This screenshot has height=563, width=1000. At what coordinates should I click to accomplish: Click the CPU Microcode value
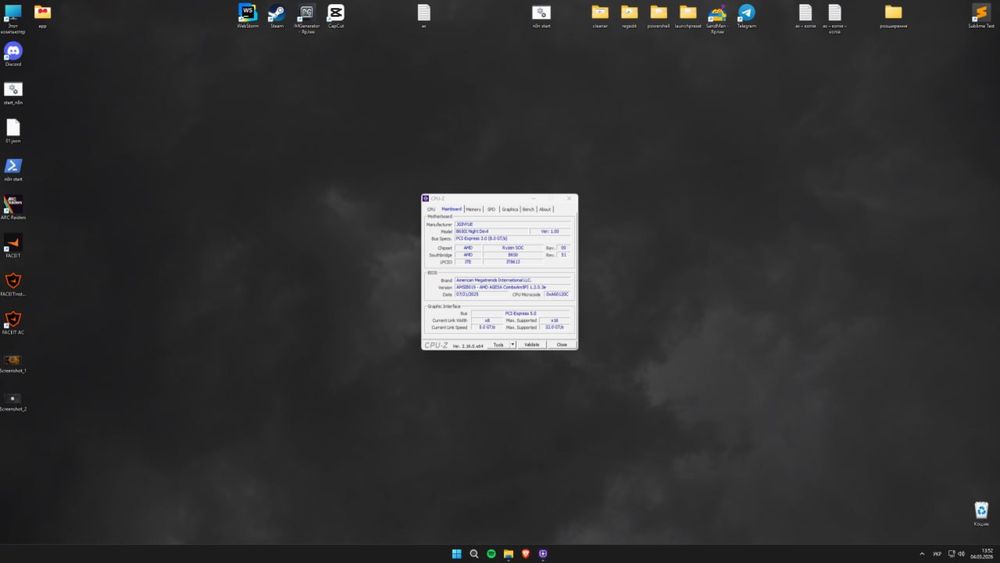[557, 294]
